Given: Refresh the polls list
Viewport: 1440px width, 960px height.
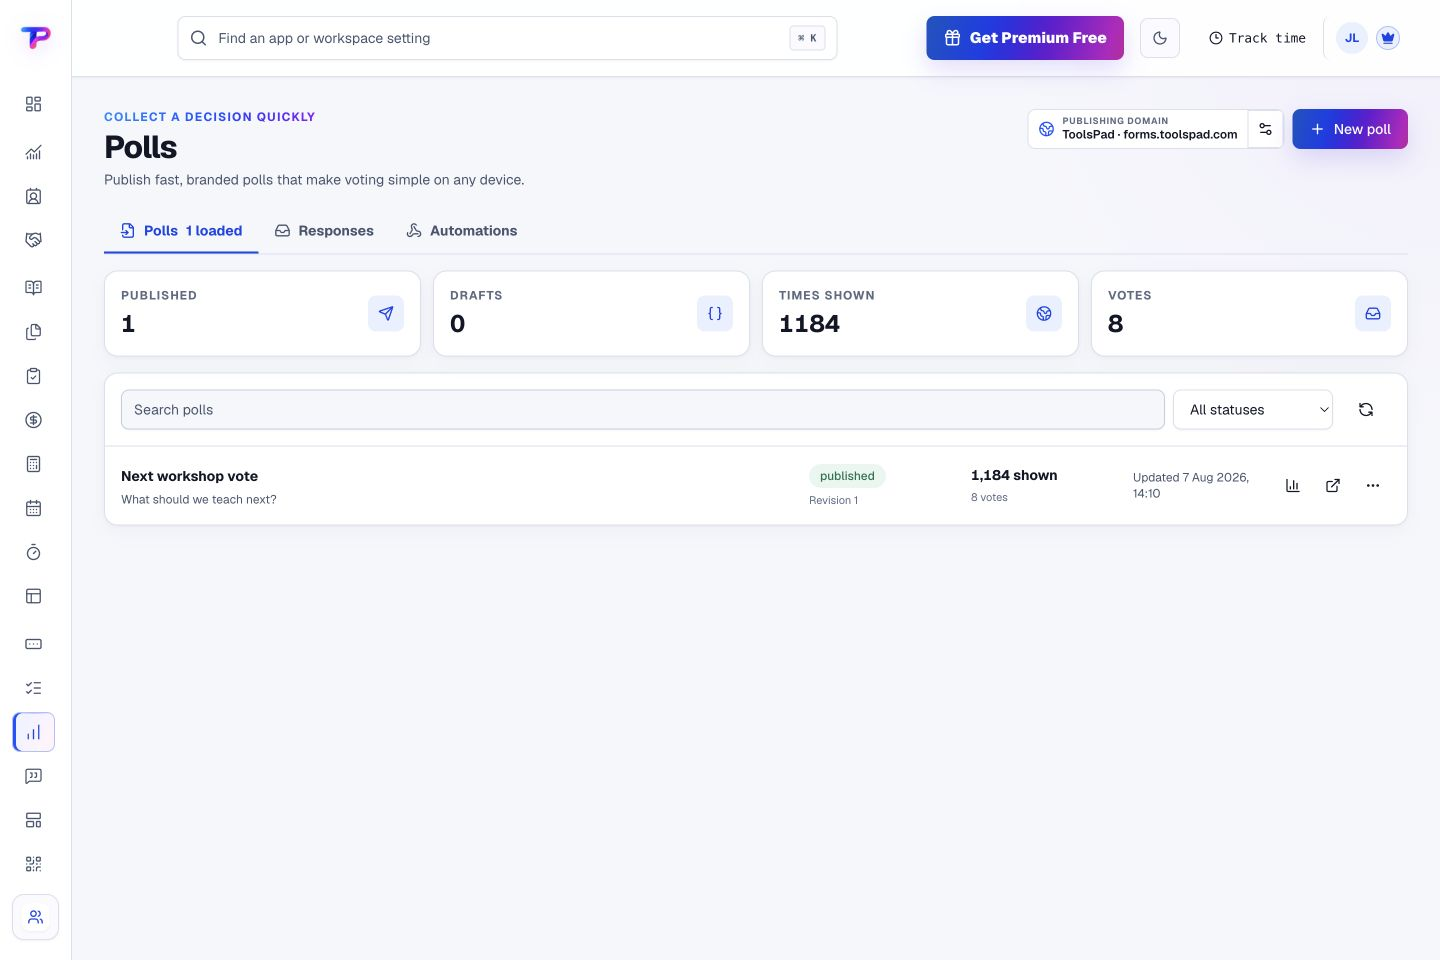Looking at the screenshot, I should [x=1366, y=410].
